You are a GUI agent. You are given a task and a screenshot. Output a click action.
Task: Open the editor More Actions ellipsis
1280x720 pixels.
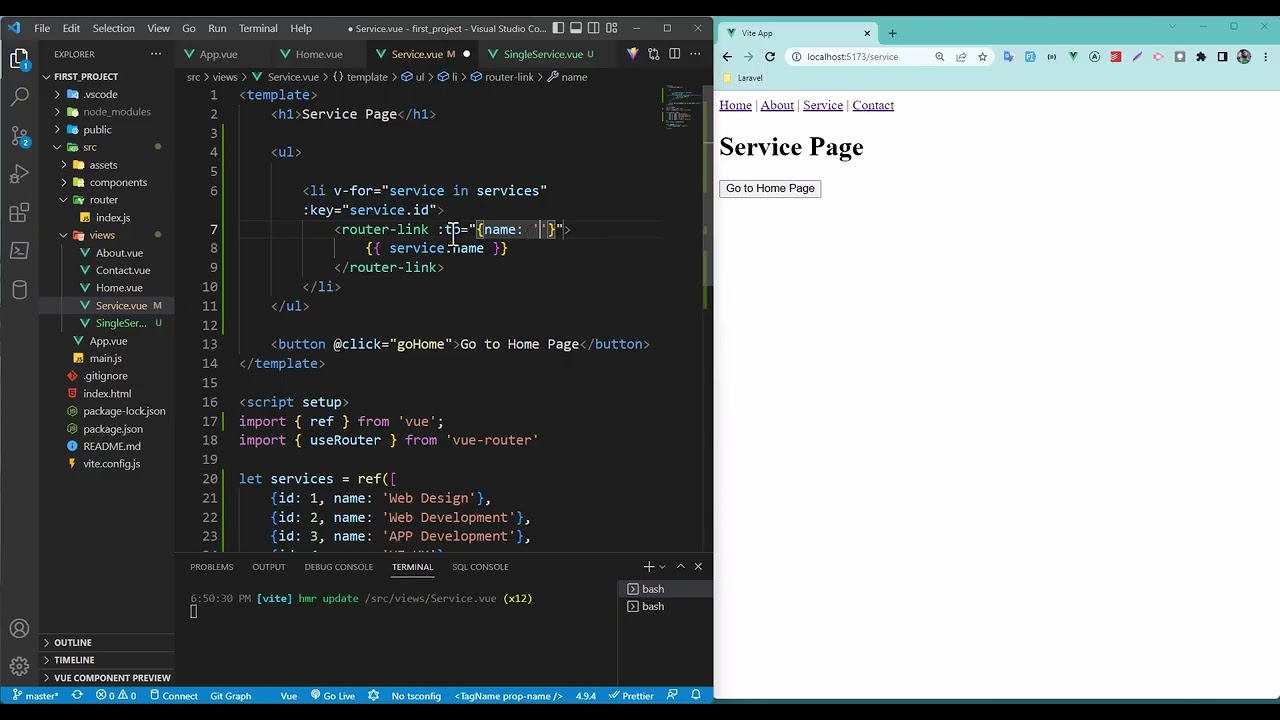click(696, 54)
